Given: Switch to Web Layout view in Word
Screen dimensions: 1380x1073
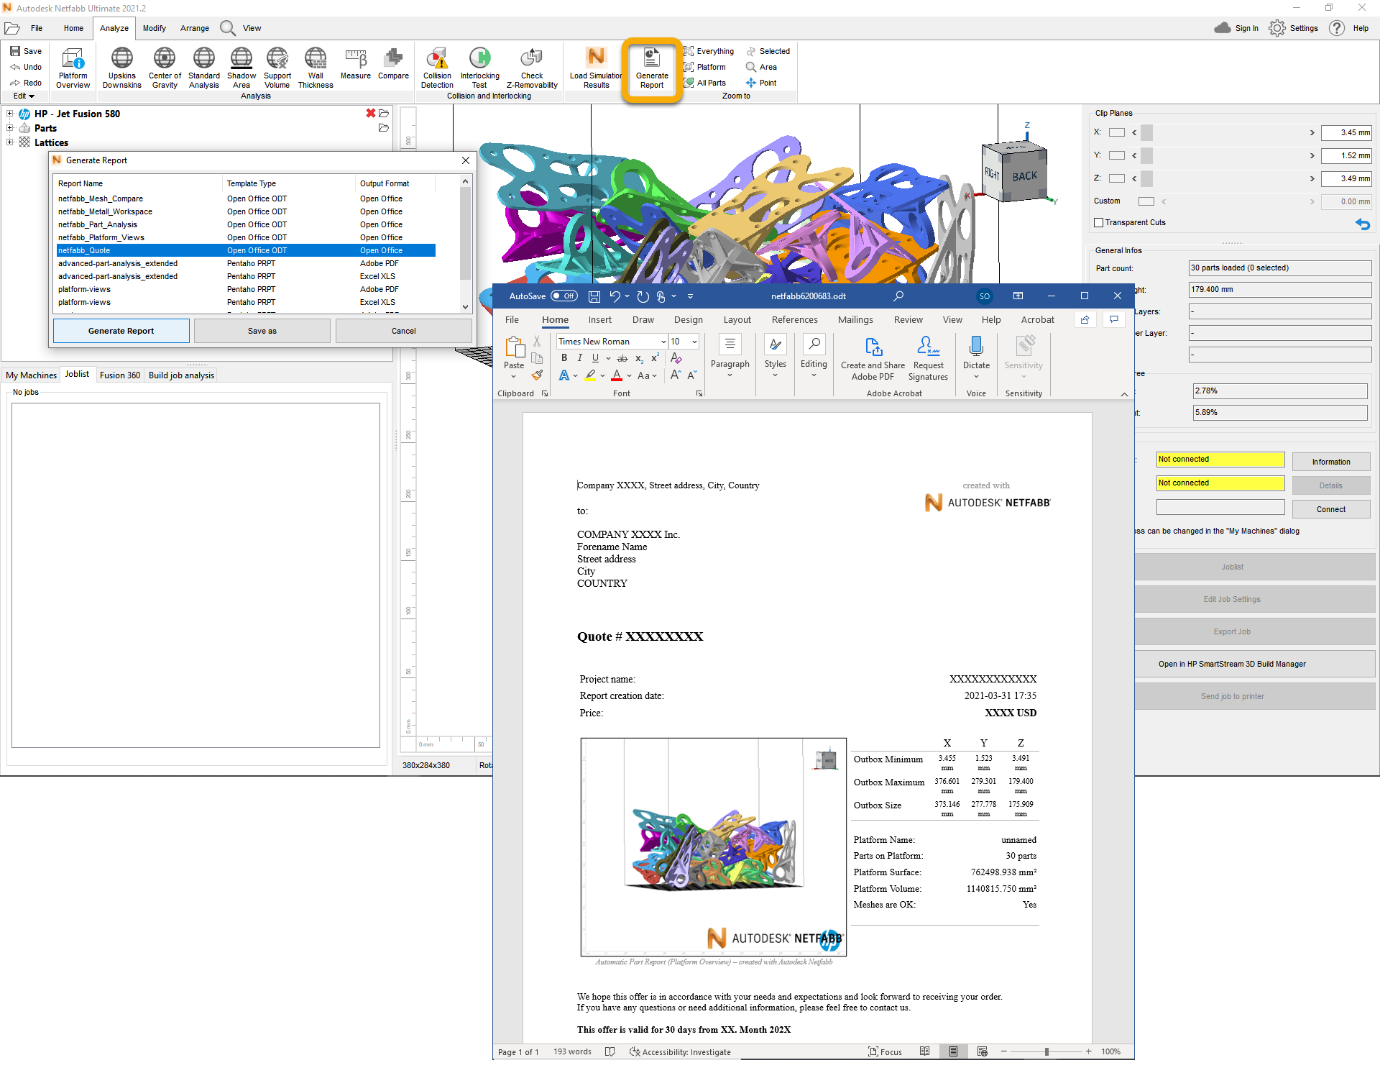Looking at the screenshot, I should pyautogui.click(x=982, y=1052).
